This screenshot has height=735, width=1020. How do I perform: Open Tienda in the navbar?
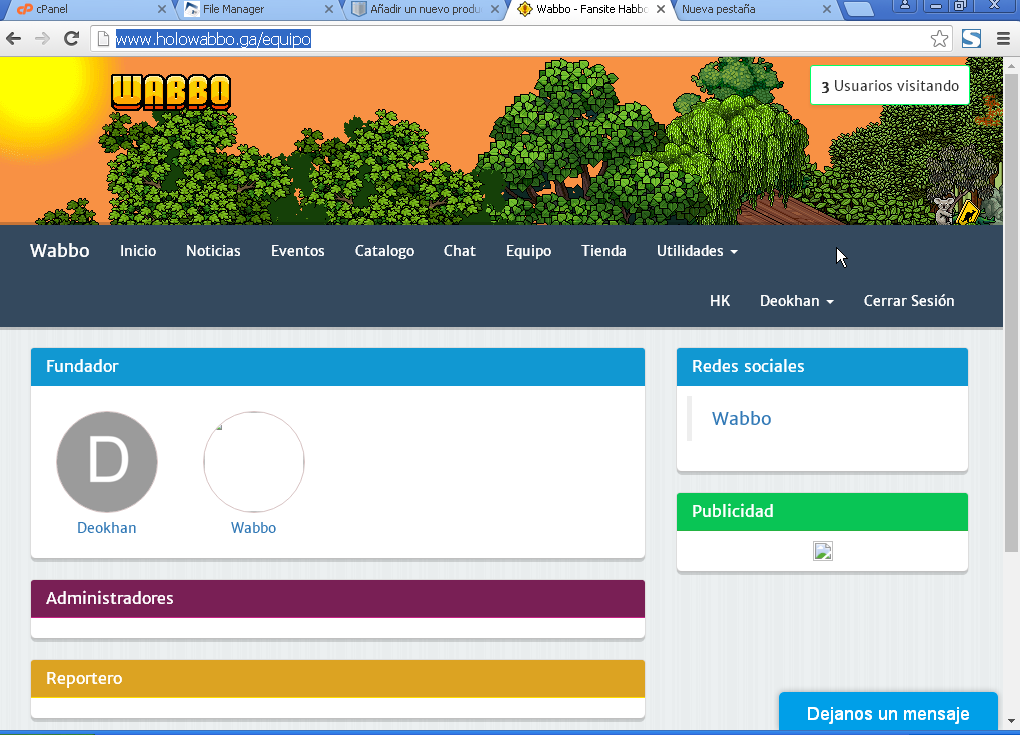click(x=604, y=250)
